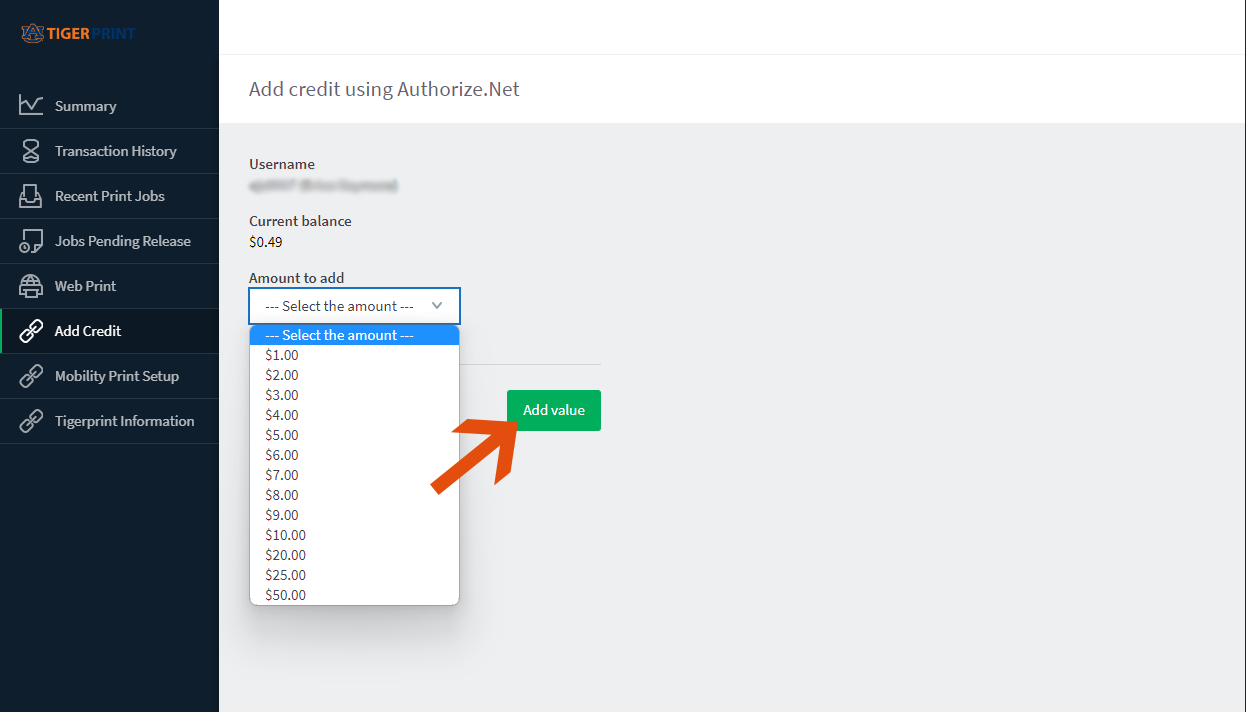This screenshot has height=712, width=1246.
Task: Select the $5.00 option
Action: click(x=354, y=435)
